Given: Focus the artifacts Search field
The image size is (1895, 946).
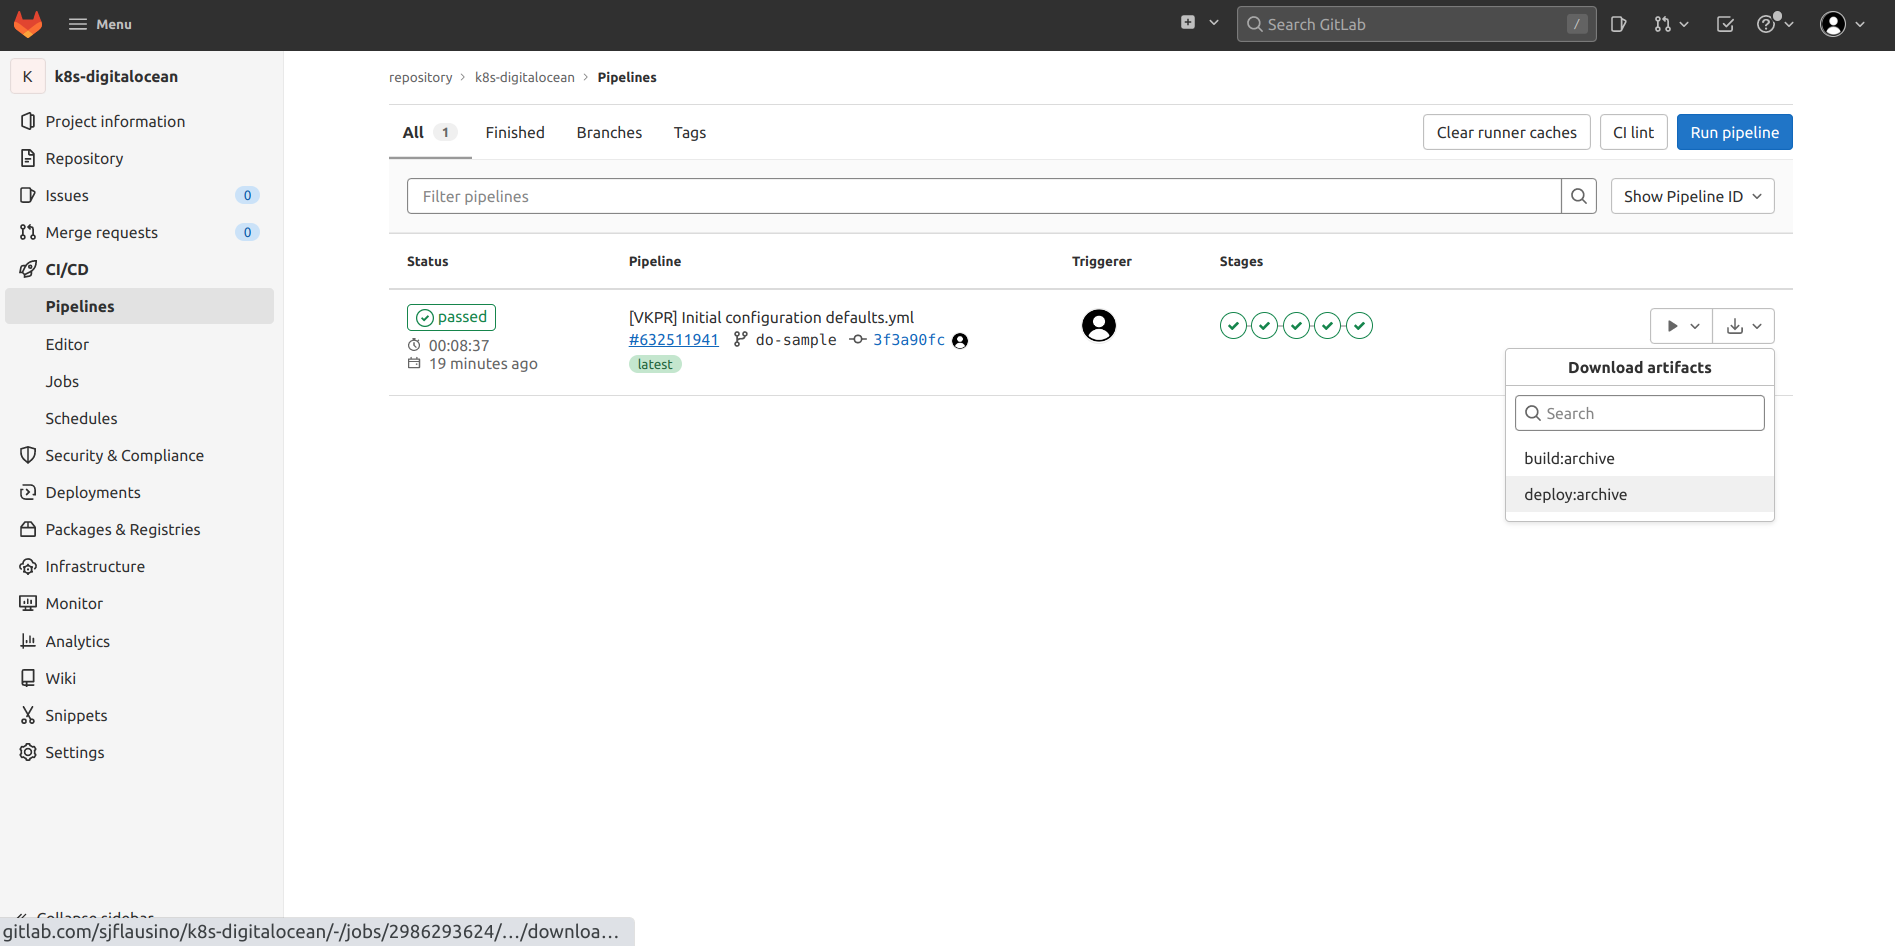Looking at the screenshot, I should [1640, 413].
